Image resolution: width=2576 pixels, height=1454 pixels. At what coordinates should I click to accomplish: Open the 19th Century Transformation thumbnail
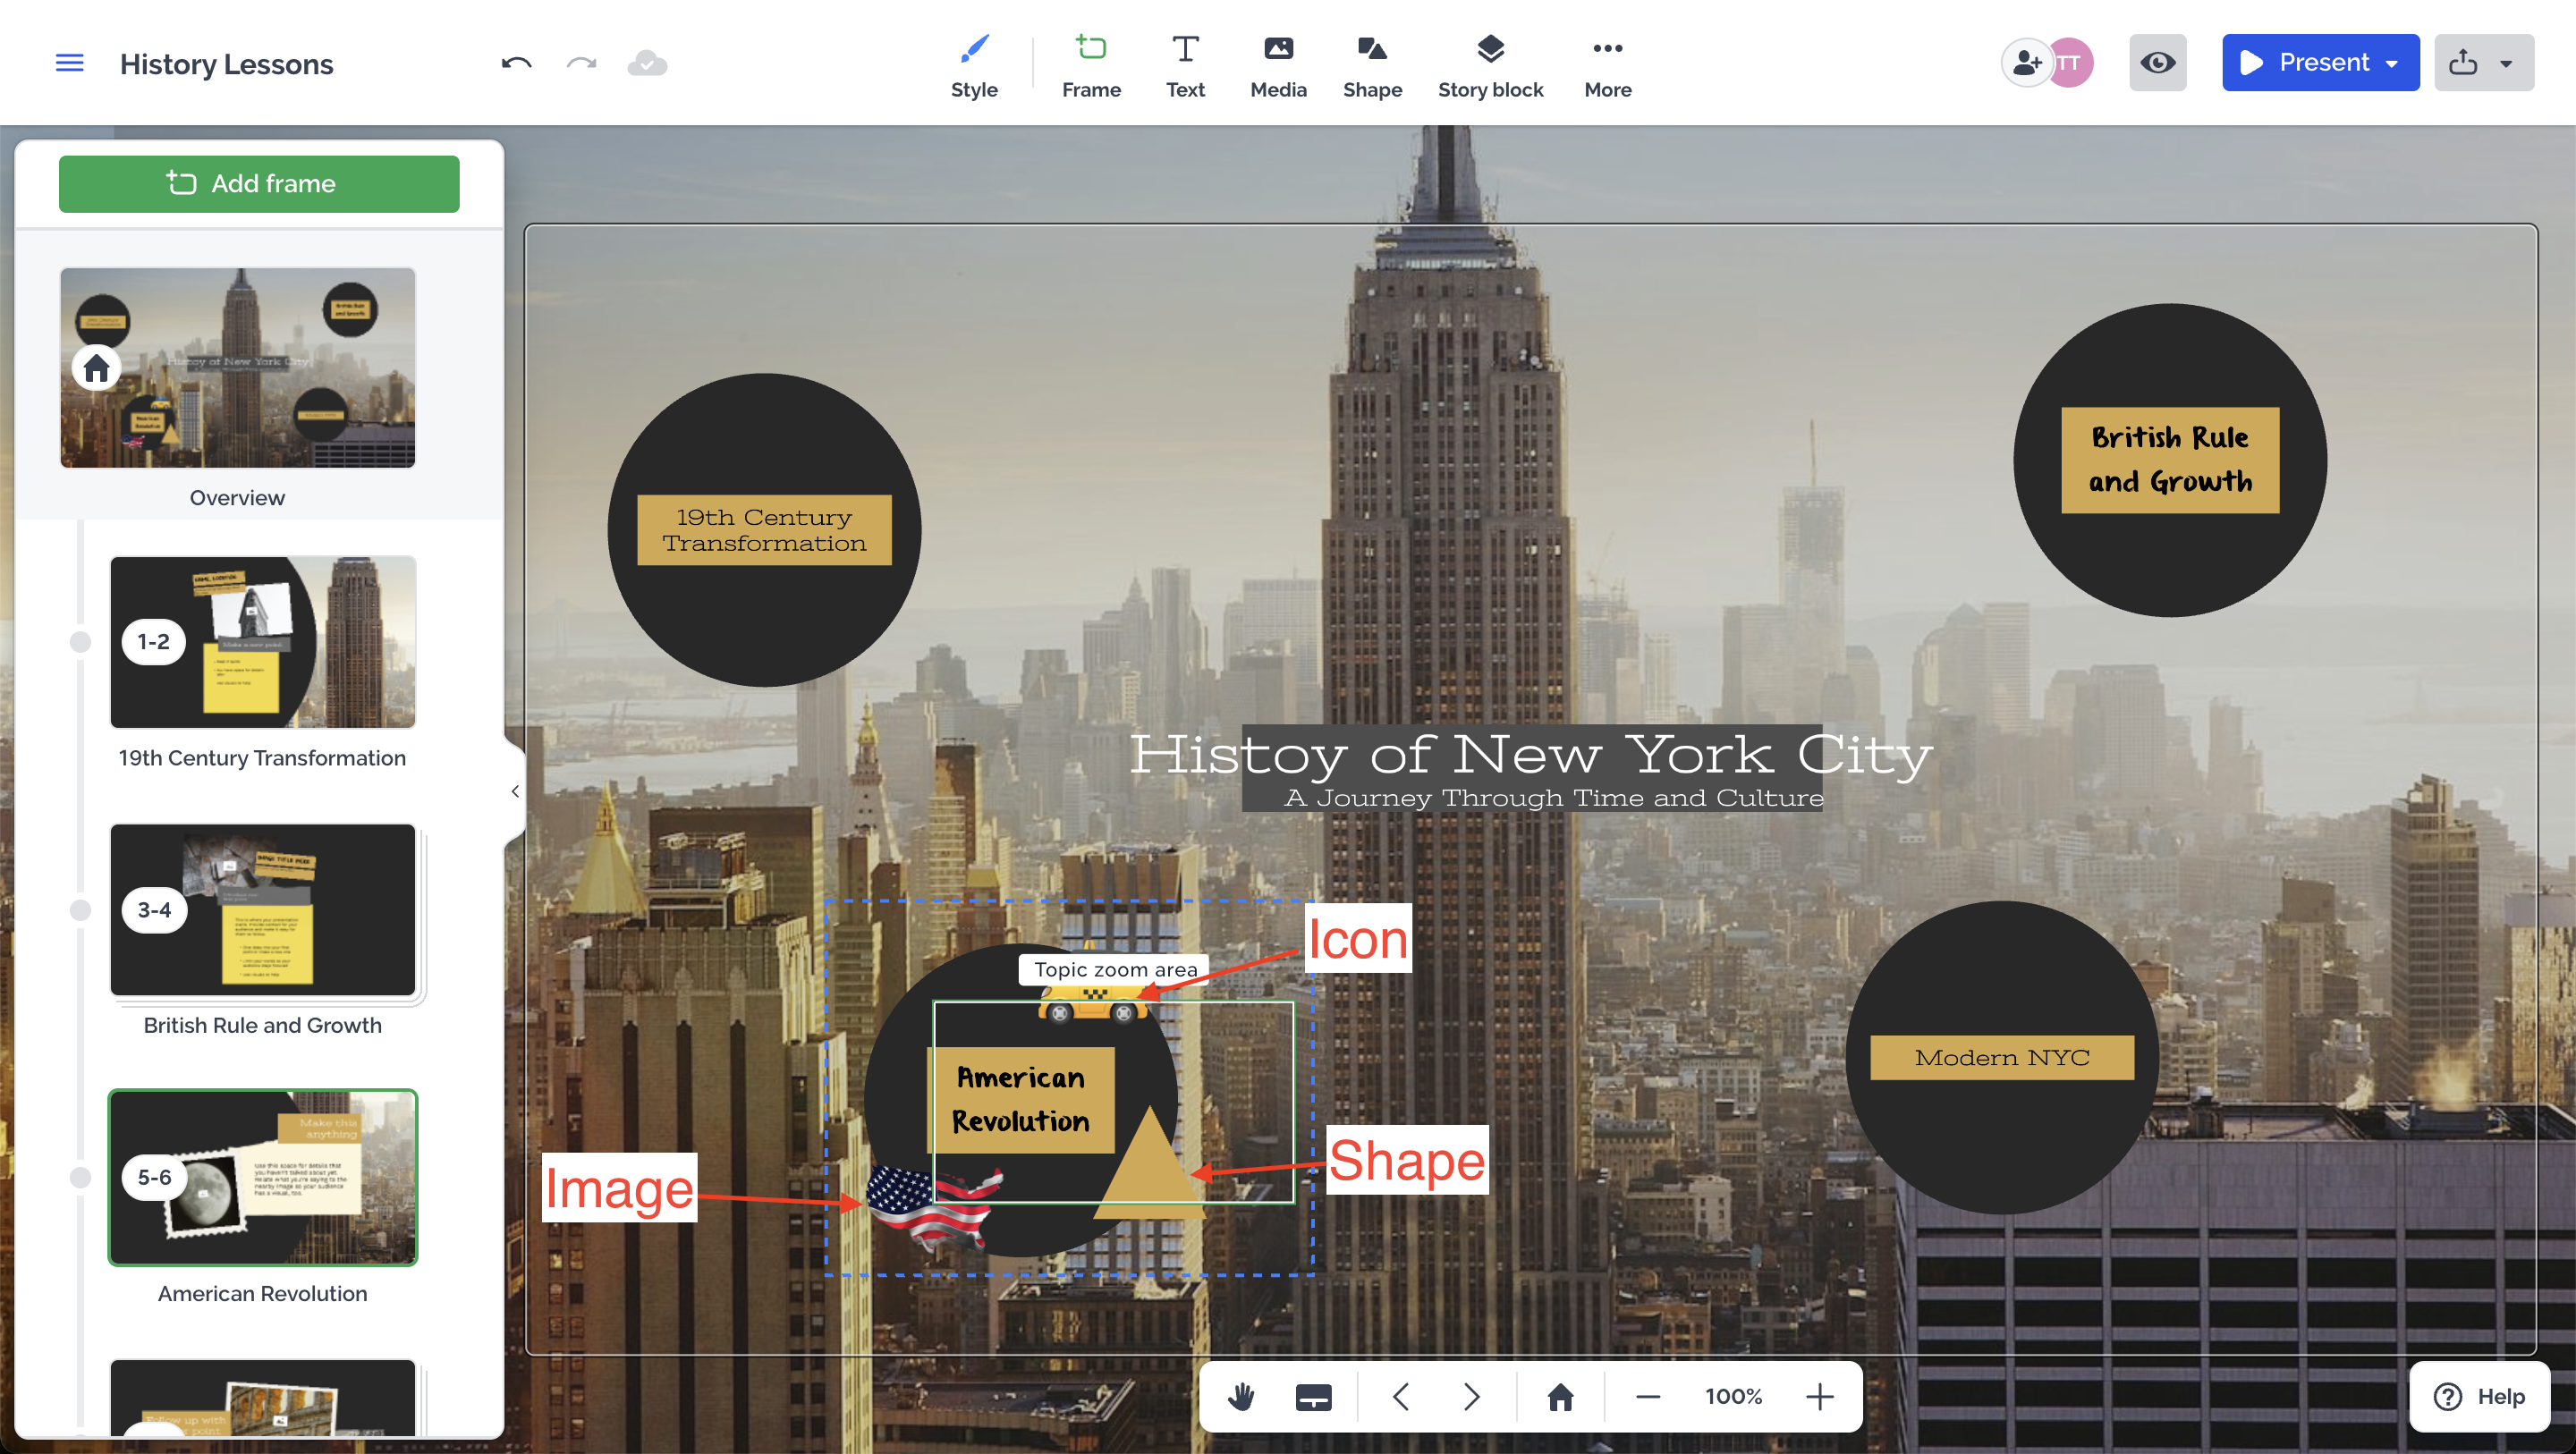tap(263, 642)
